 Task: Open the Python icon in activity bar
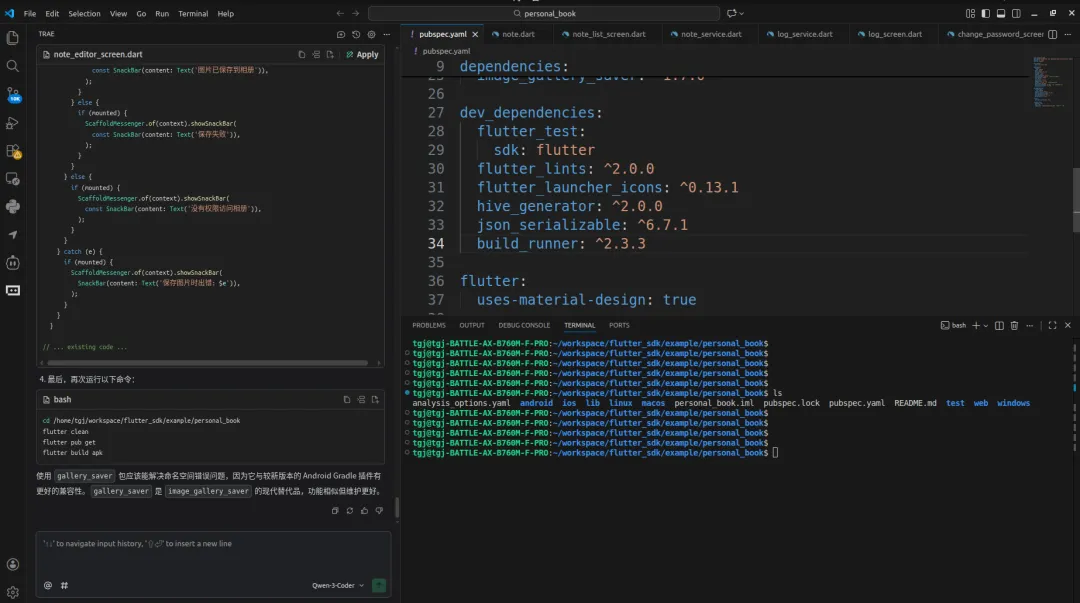(x=13, y=207)
